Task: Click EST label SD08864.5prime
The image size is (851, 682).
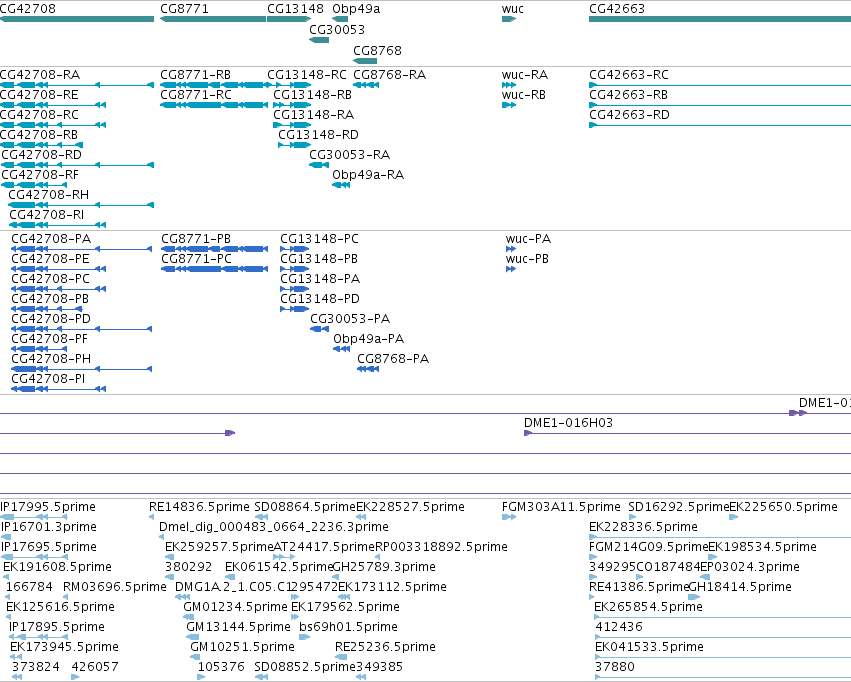Action: coord(305,507)
